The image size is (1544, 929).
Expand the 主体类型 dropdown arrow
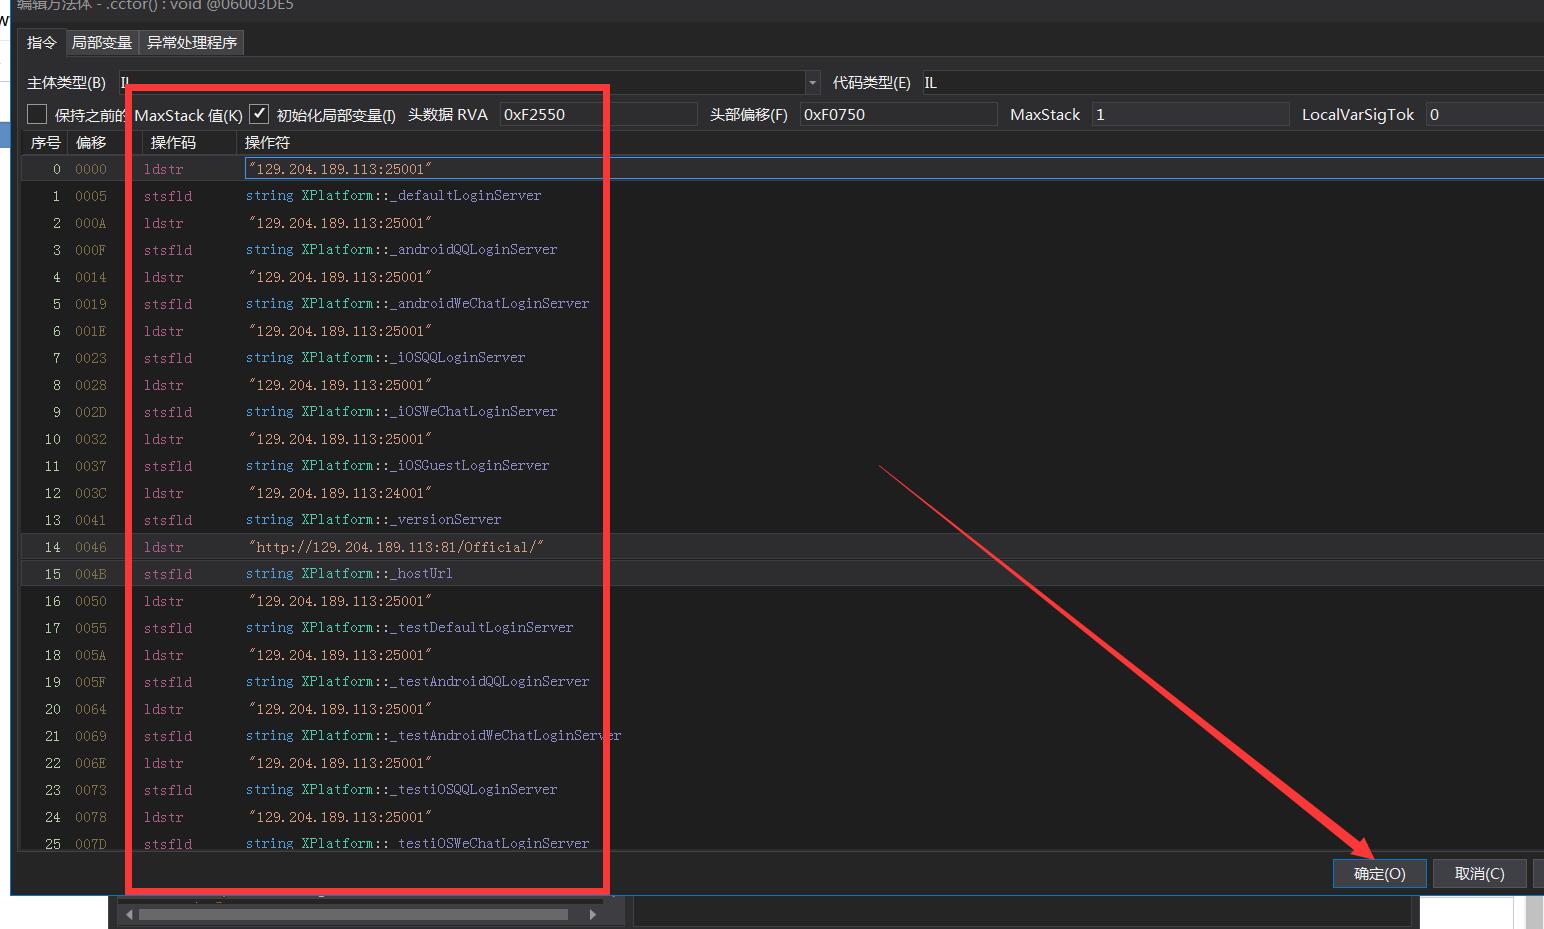812,83
